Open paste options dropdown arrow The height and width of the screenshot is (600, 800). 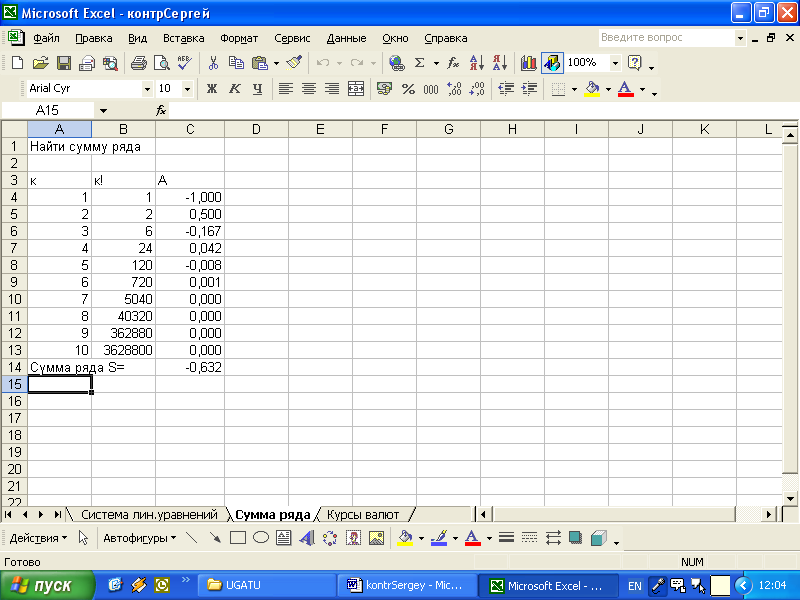pos(276,63)
